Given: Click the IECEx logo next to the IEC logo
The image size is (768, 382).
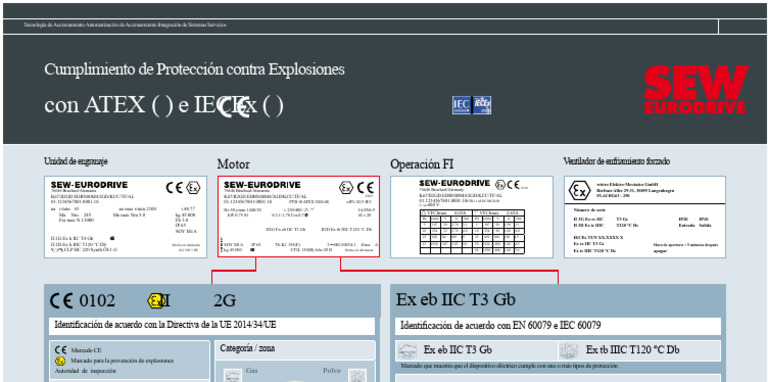Looking at the screenshot, I should (x=482, y=105).
